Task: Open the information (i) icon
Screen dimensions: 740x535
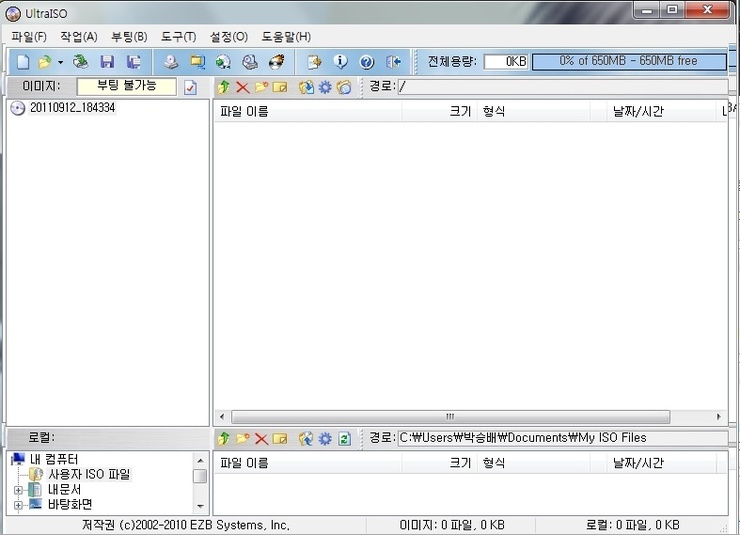Action: pos(340,62)
